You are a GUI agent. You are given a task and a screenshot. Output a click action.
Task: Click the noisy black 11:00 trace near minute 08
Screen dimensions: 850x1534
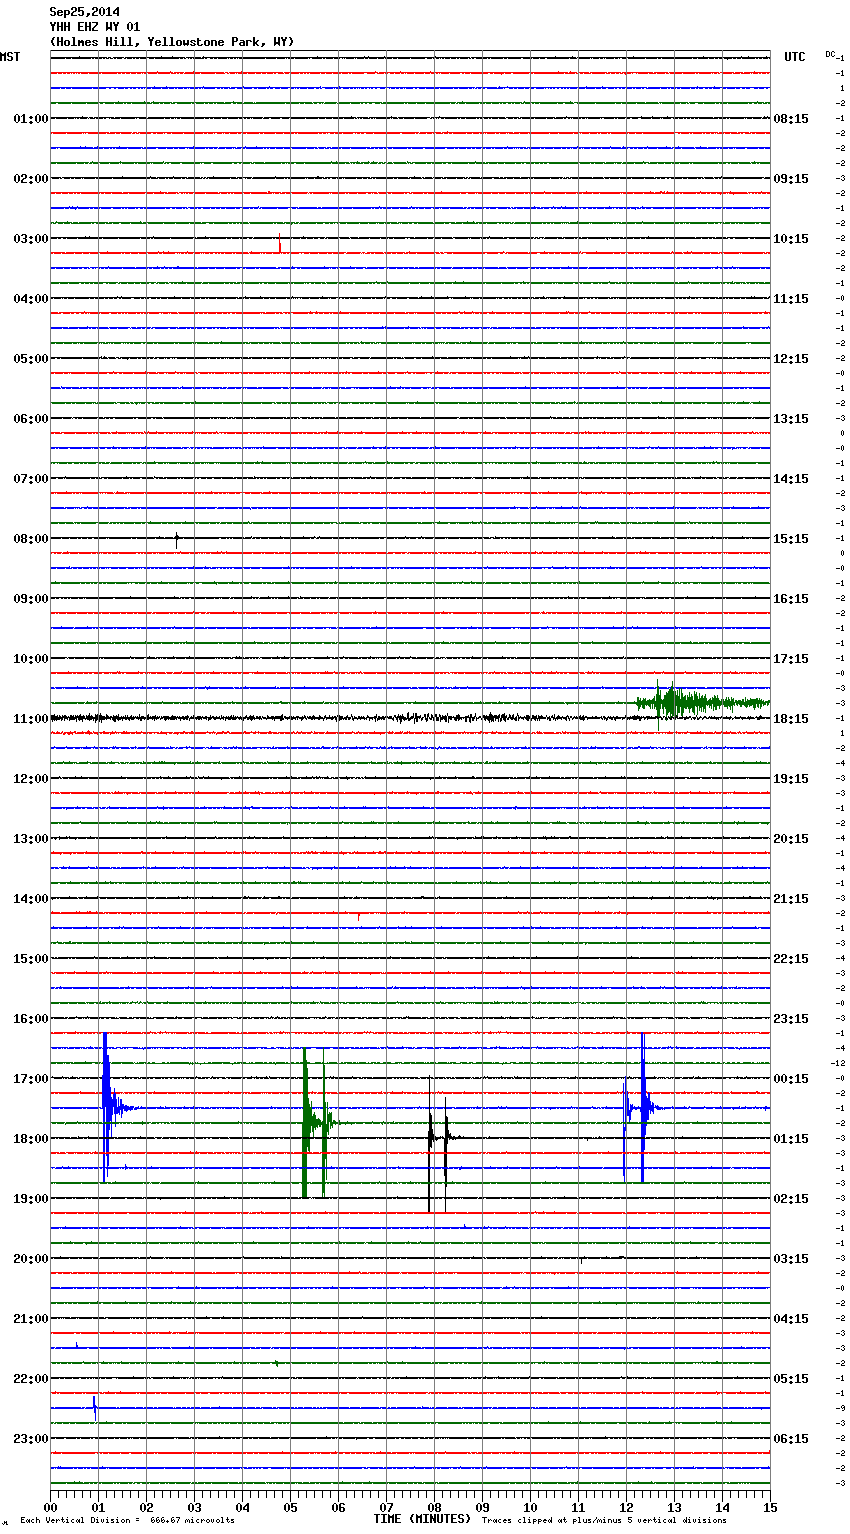(434, 718)
